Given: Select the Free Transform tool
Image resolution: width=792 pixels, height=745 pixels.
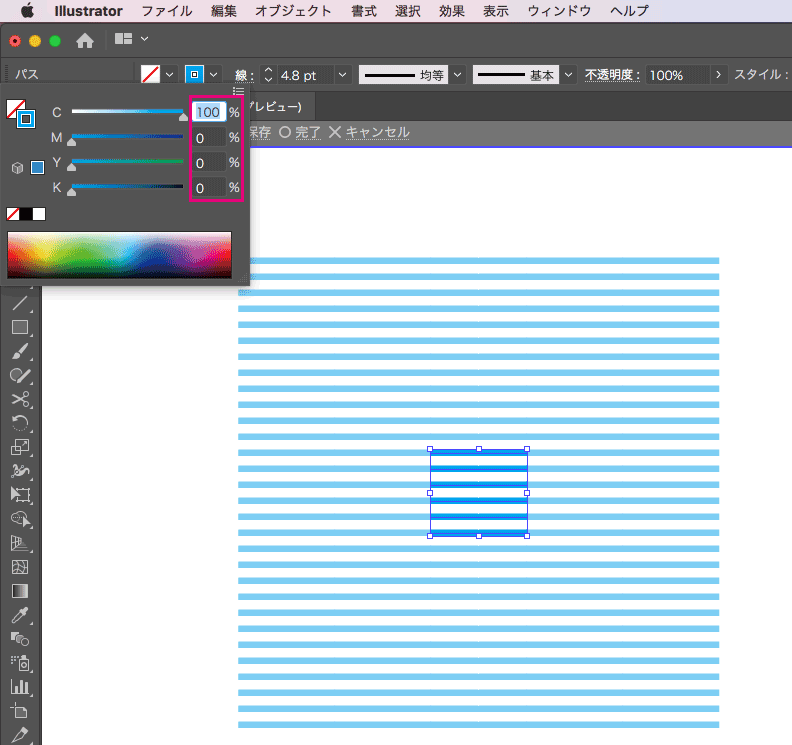Looking at the screenshot, I should coord(20,495).
